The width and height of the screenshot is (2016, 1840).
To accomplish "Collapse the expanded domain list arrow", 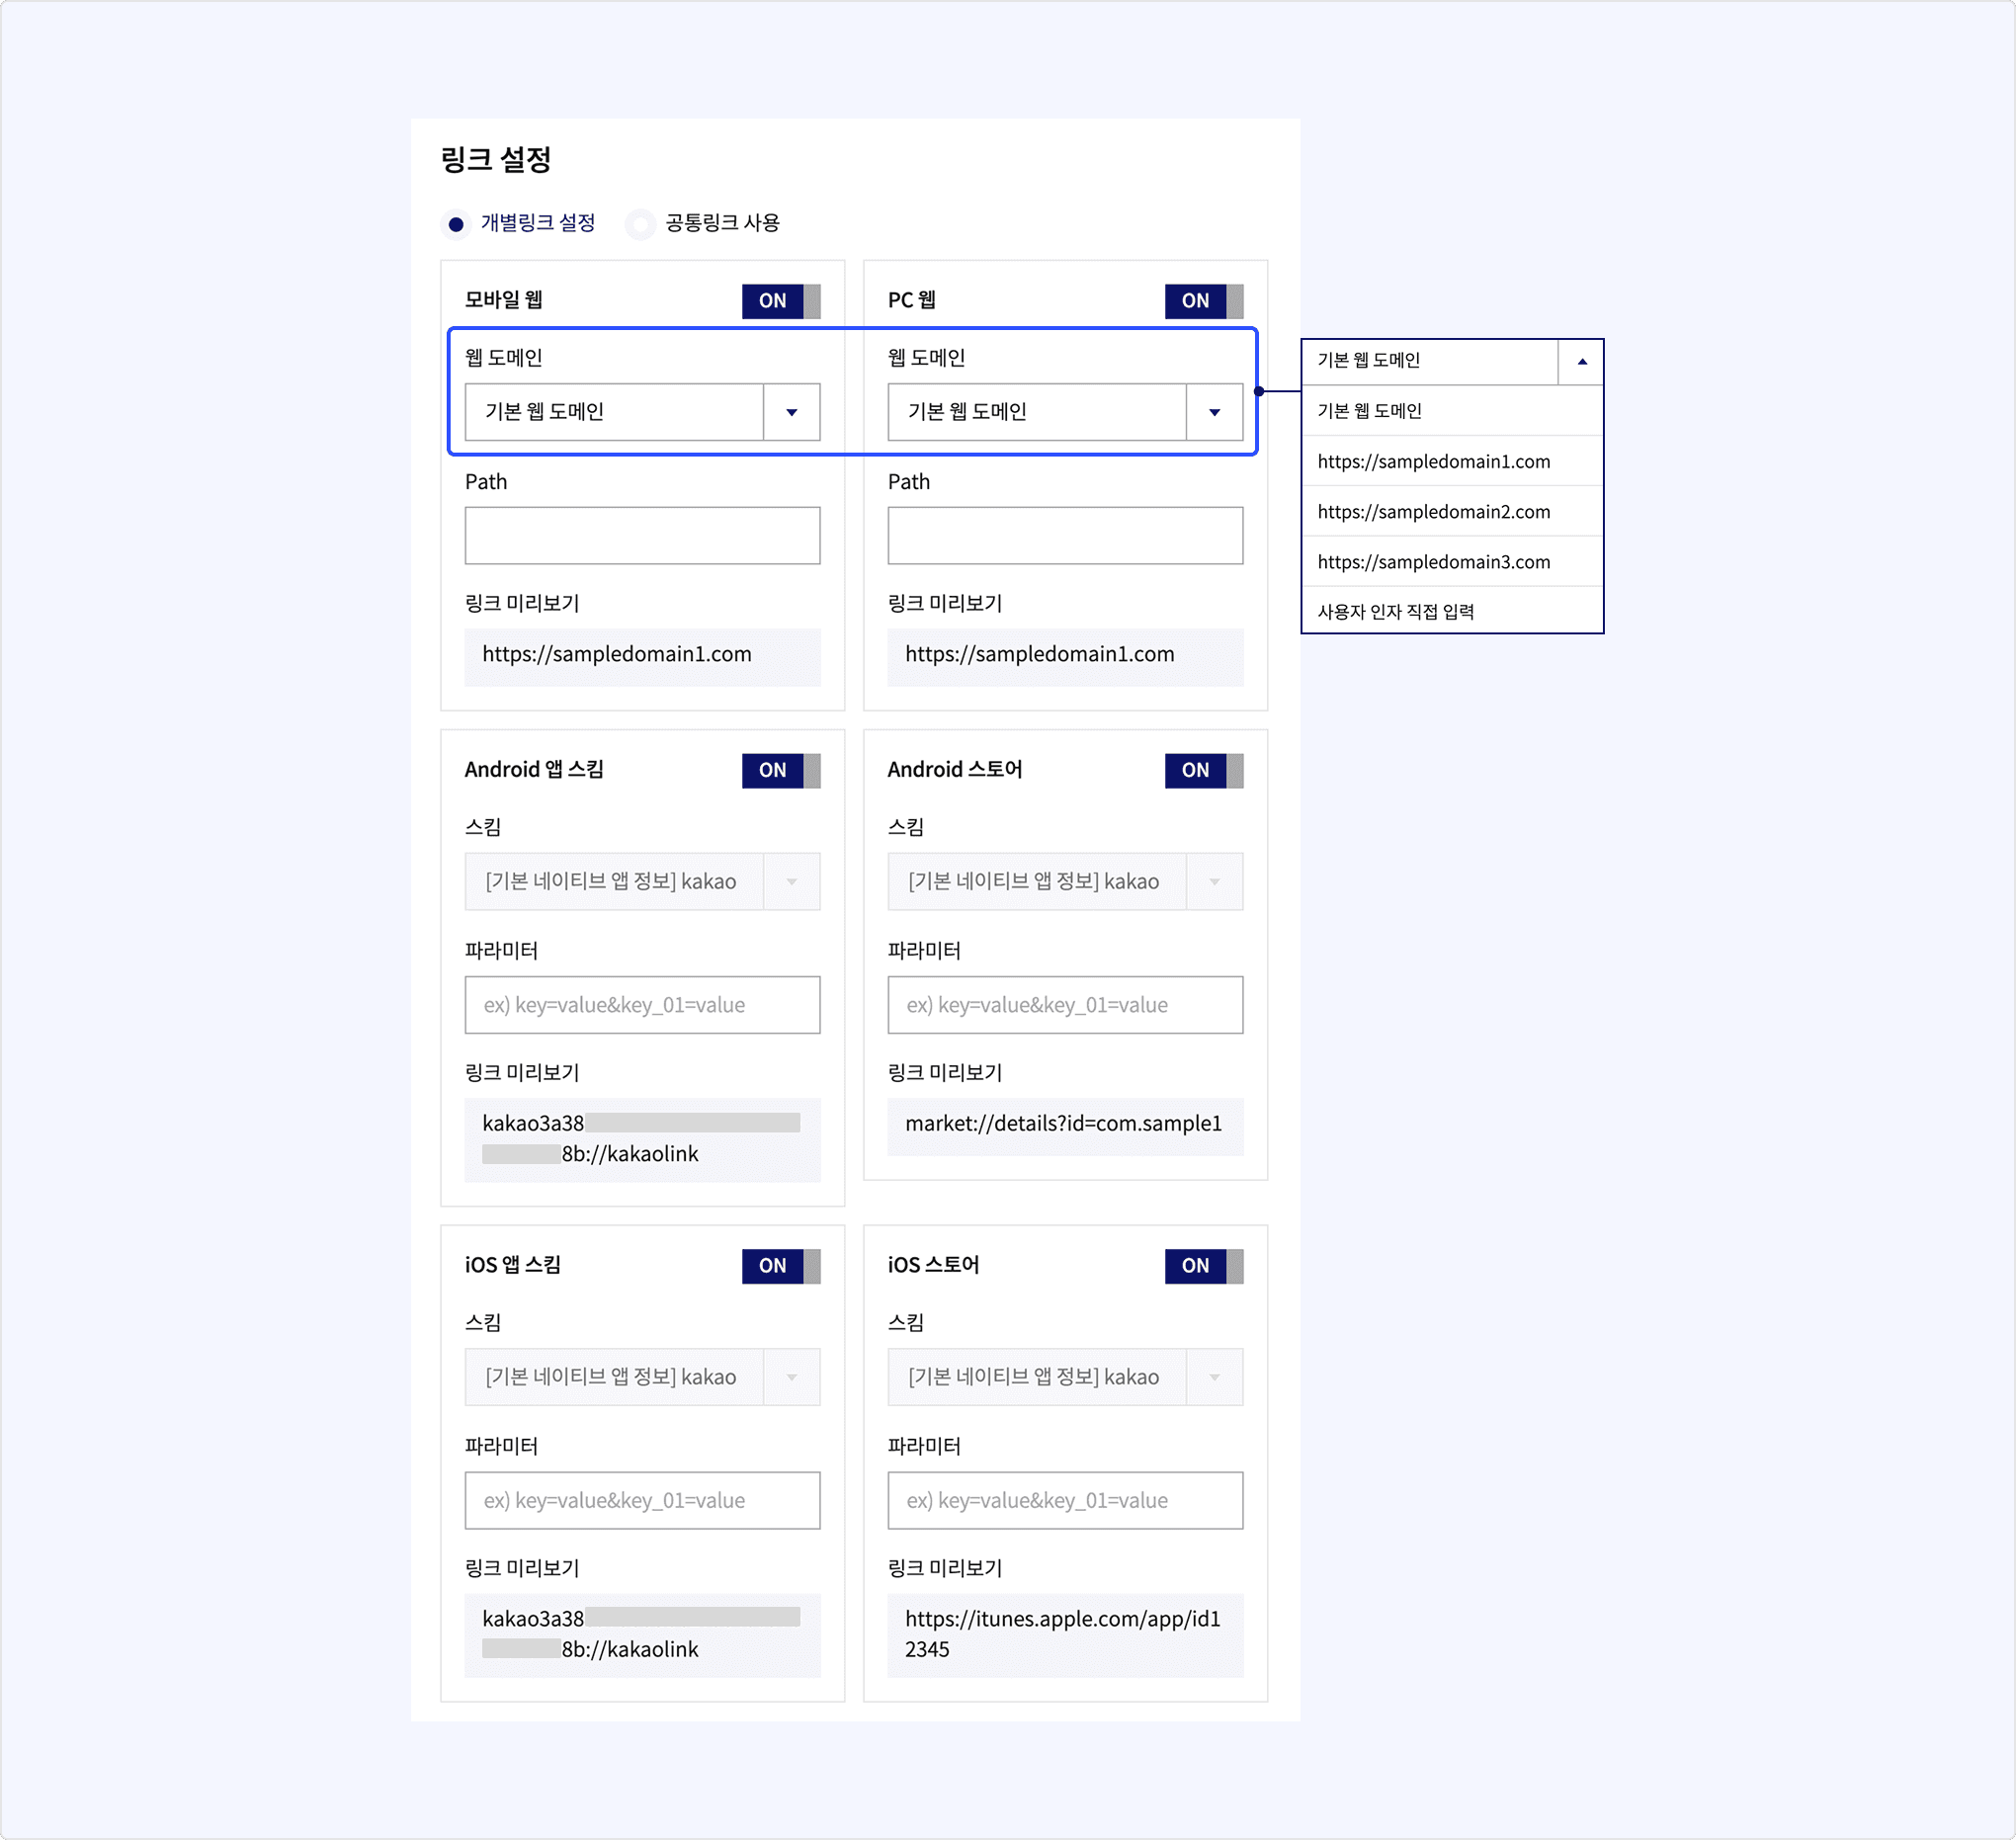I will coord(1581,362).
